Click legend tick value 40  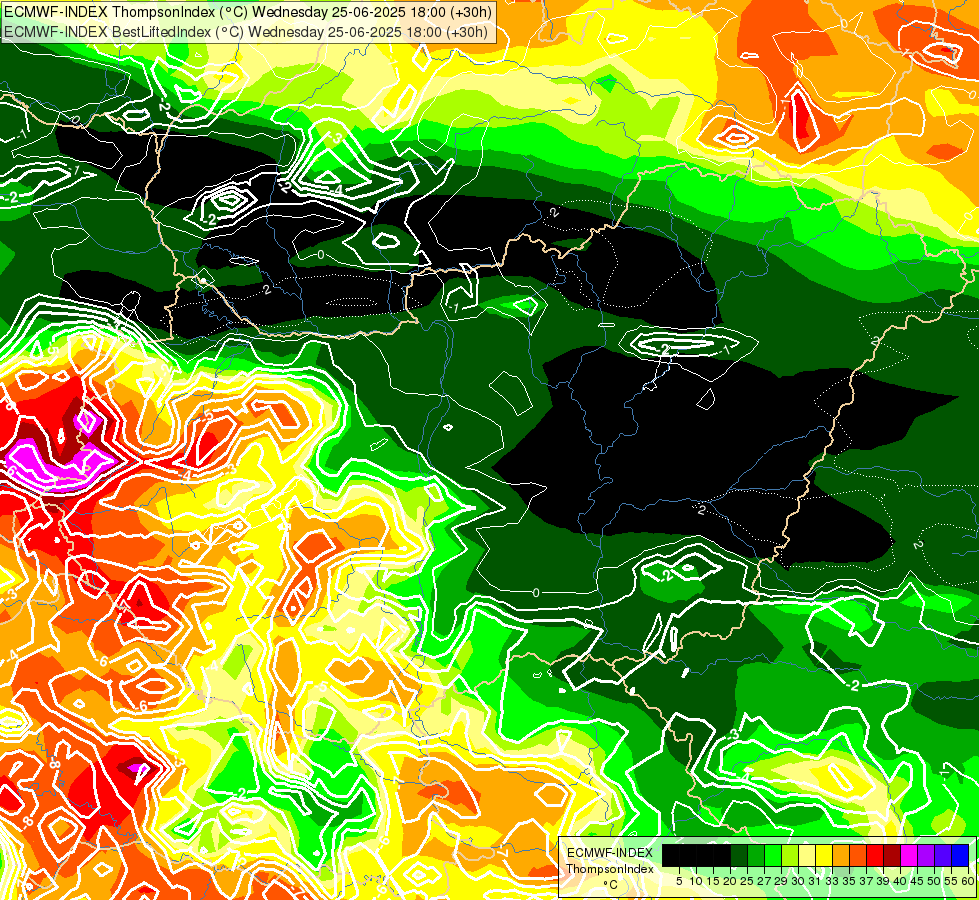point(901,881)
